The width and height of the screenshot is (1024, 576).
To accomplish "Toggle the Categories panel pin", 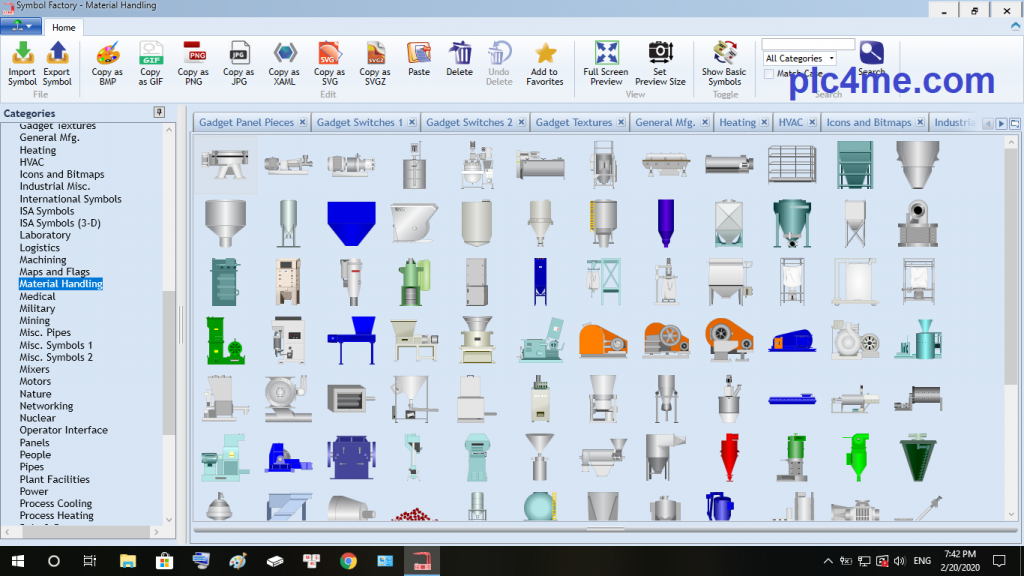I will pyautogui.click(x=158, y=112).
